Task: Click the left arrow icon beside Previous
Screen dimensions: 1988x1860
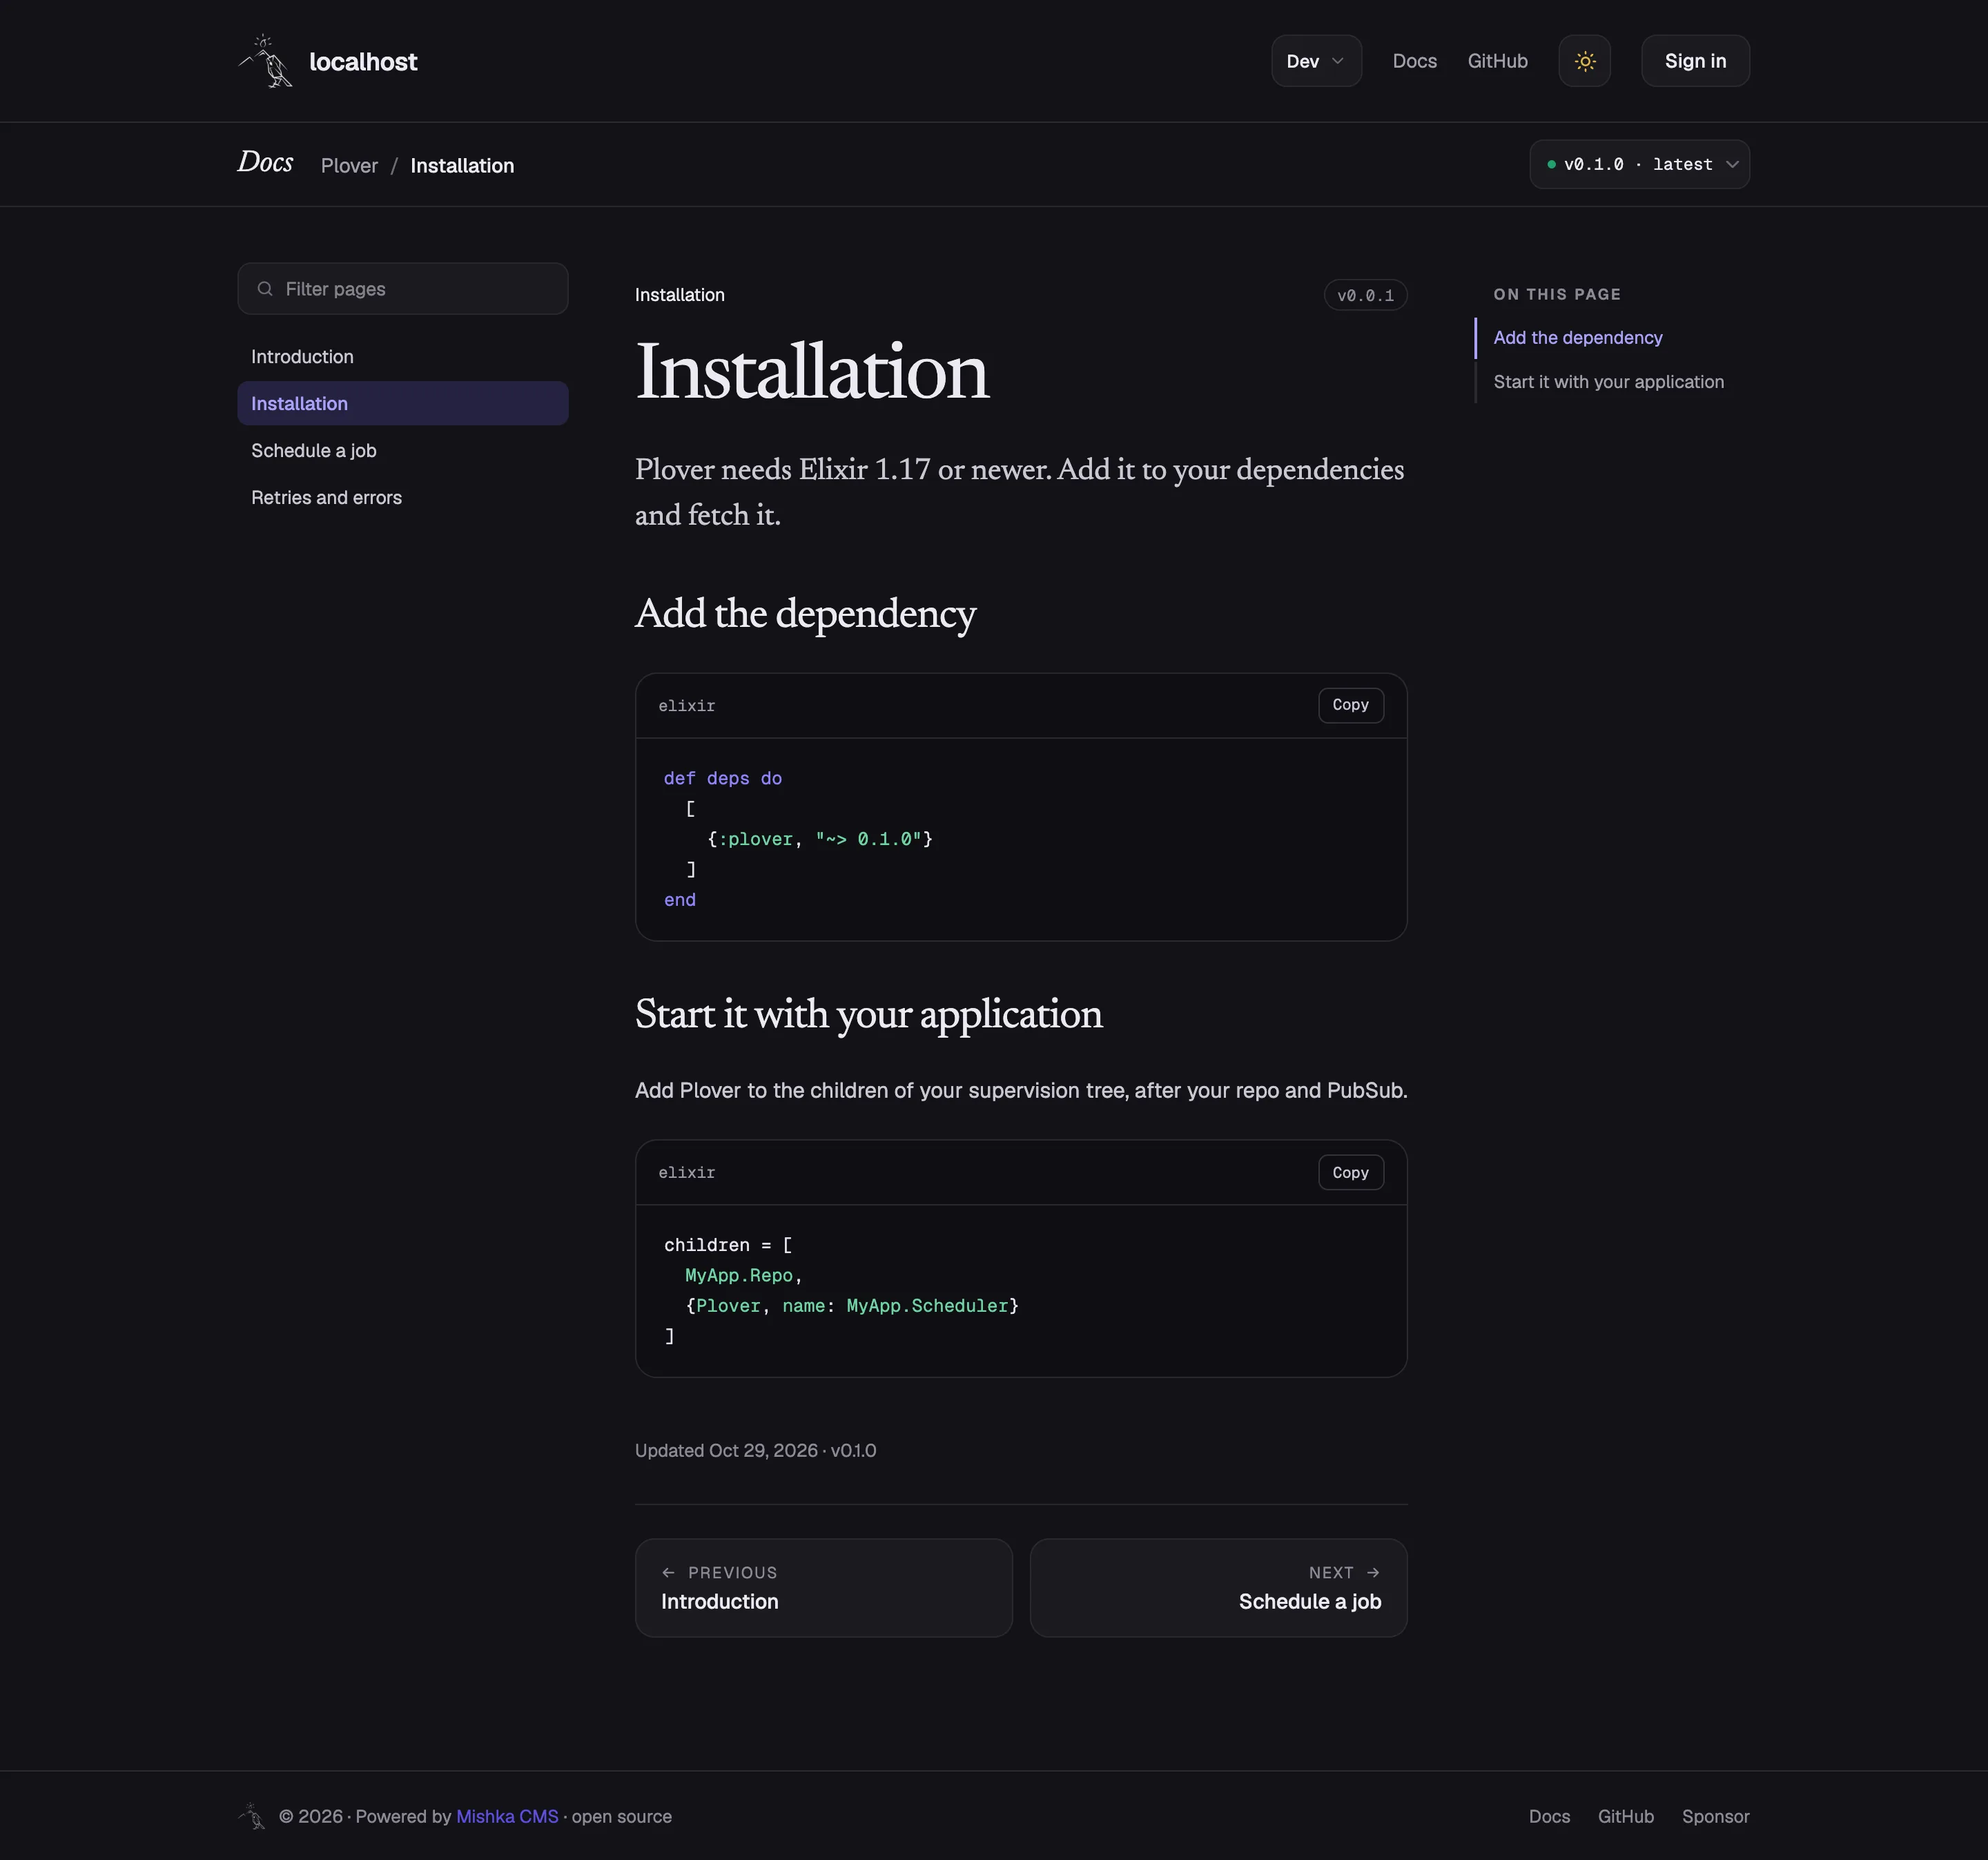Action: 668,1572
